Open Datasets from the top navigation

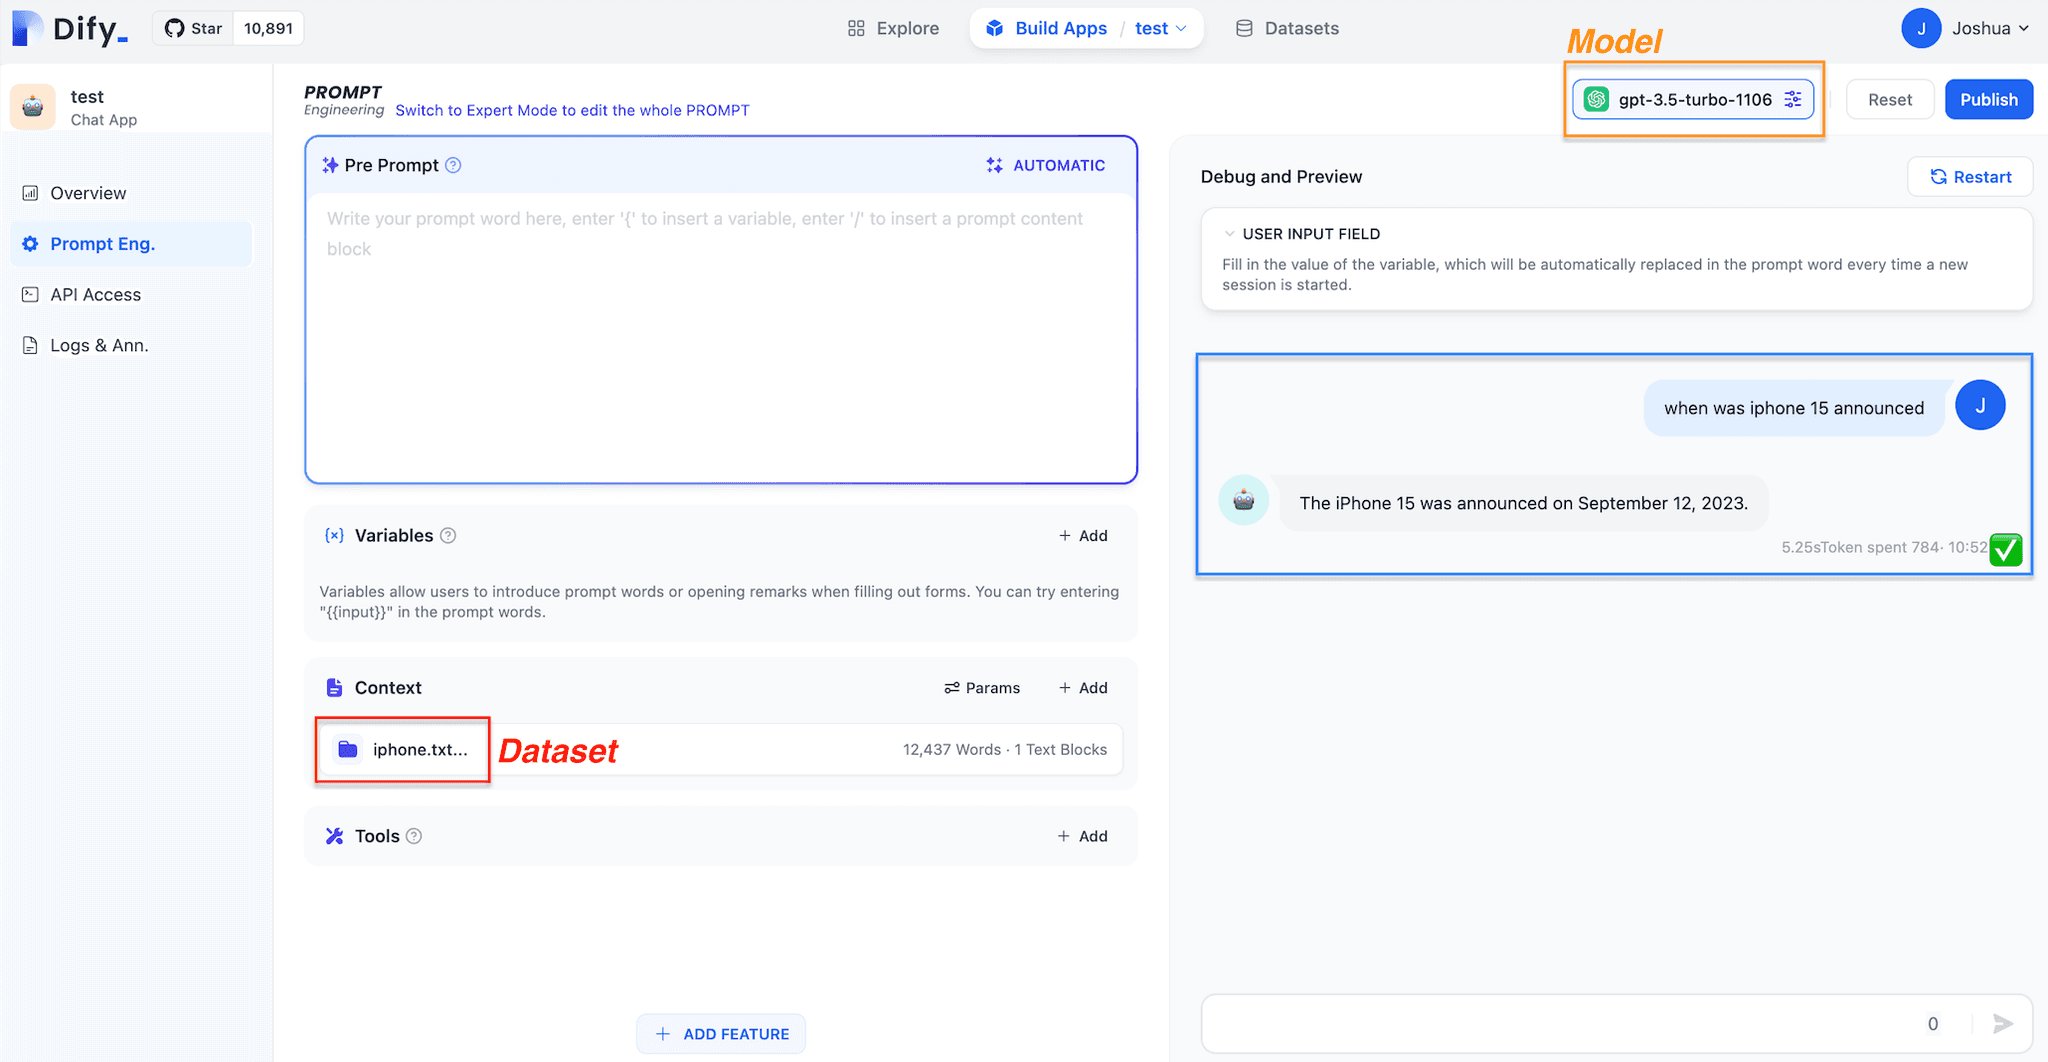(x=1288, y=28)
